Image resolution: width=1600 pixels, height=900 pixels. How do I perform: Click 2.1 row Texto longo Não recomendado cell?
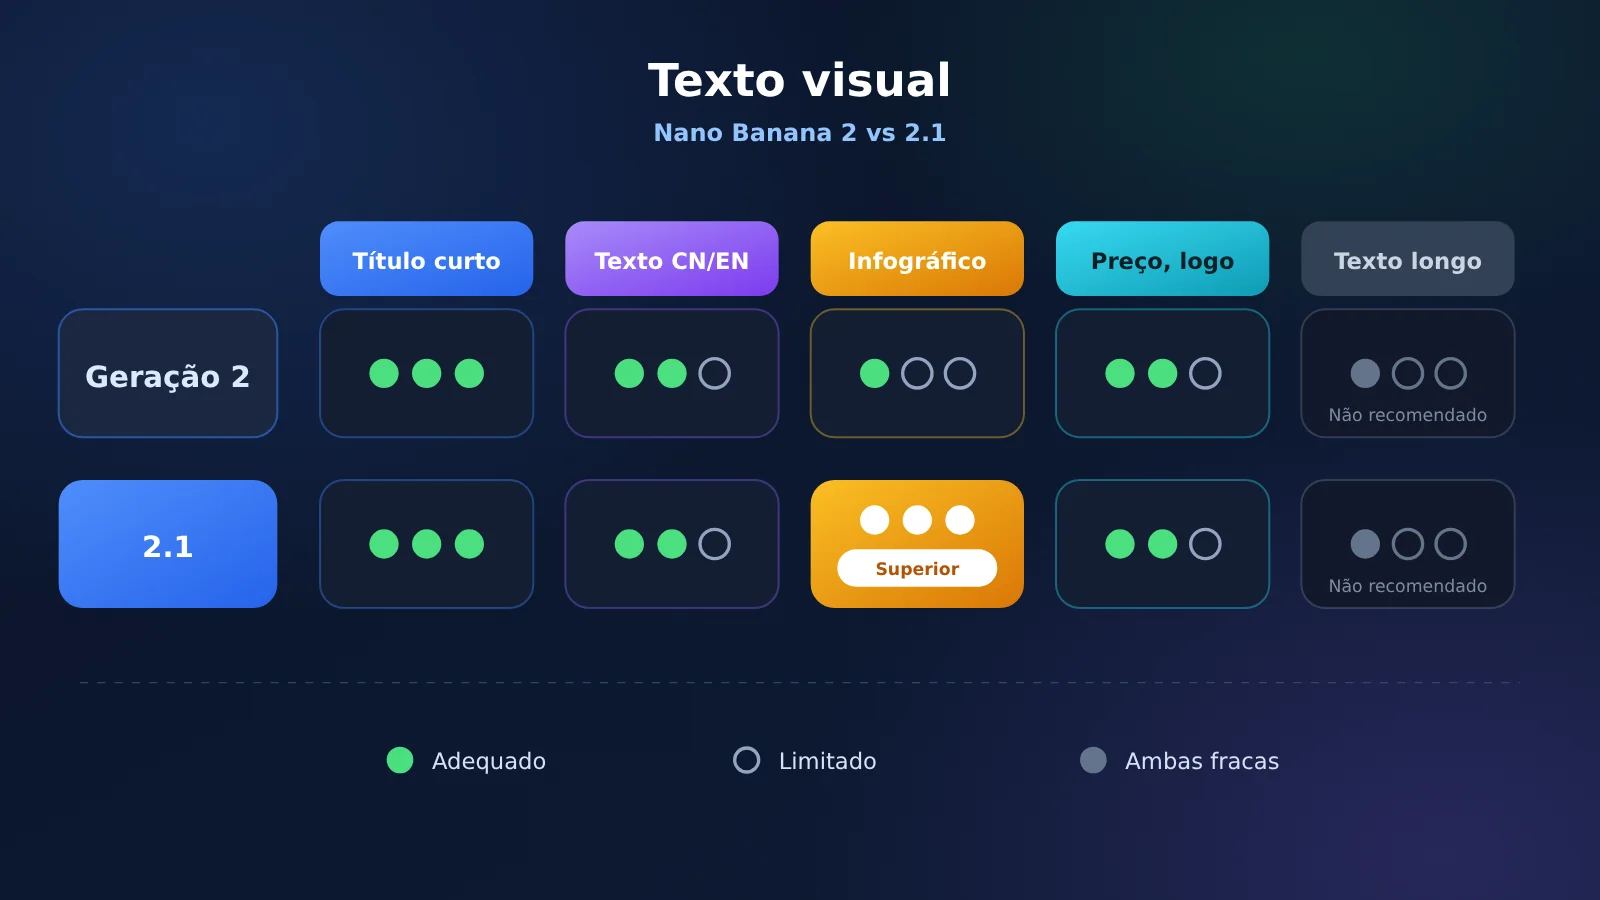1408,544
